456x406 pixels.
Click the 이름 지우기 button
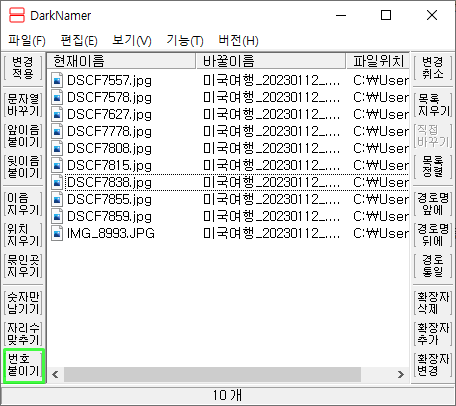click(x=23, y=204)
